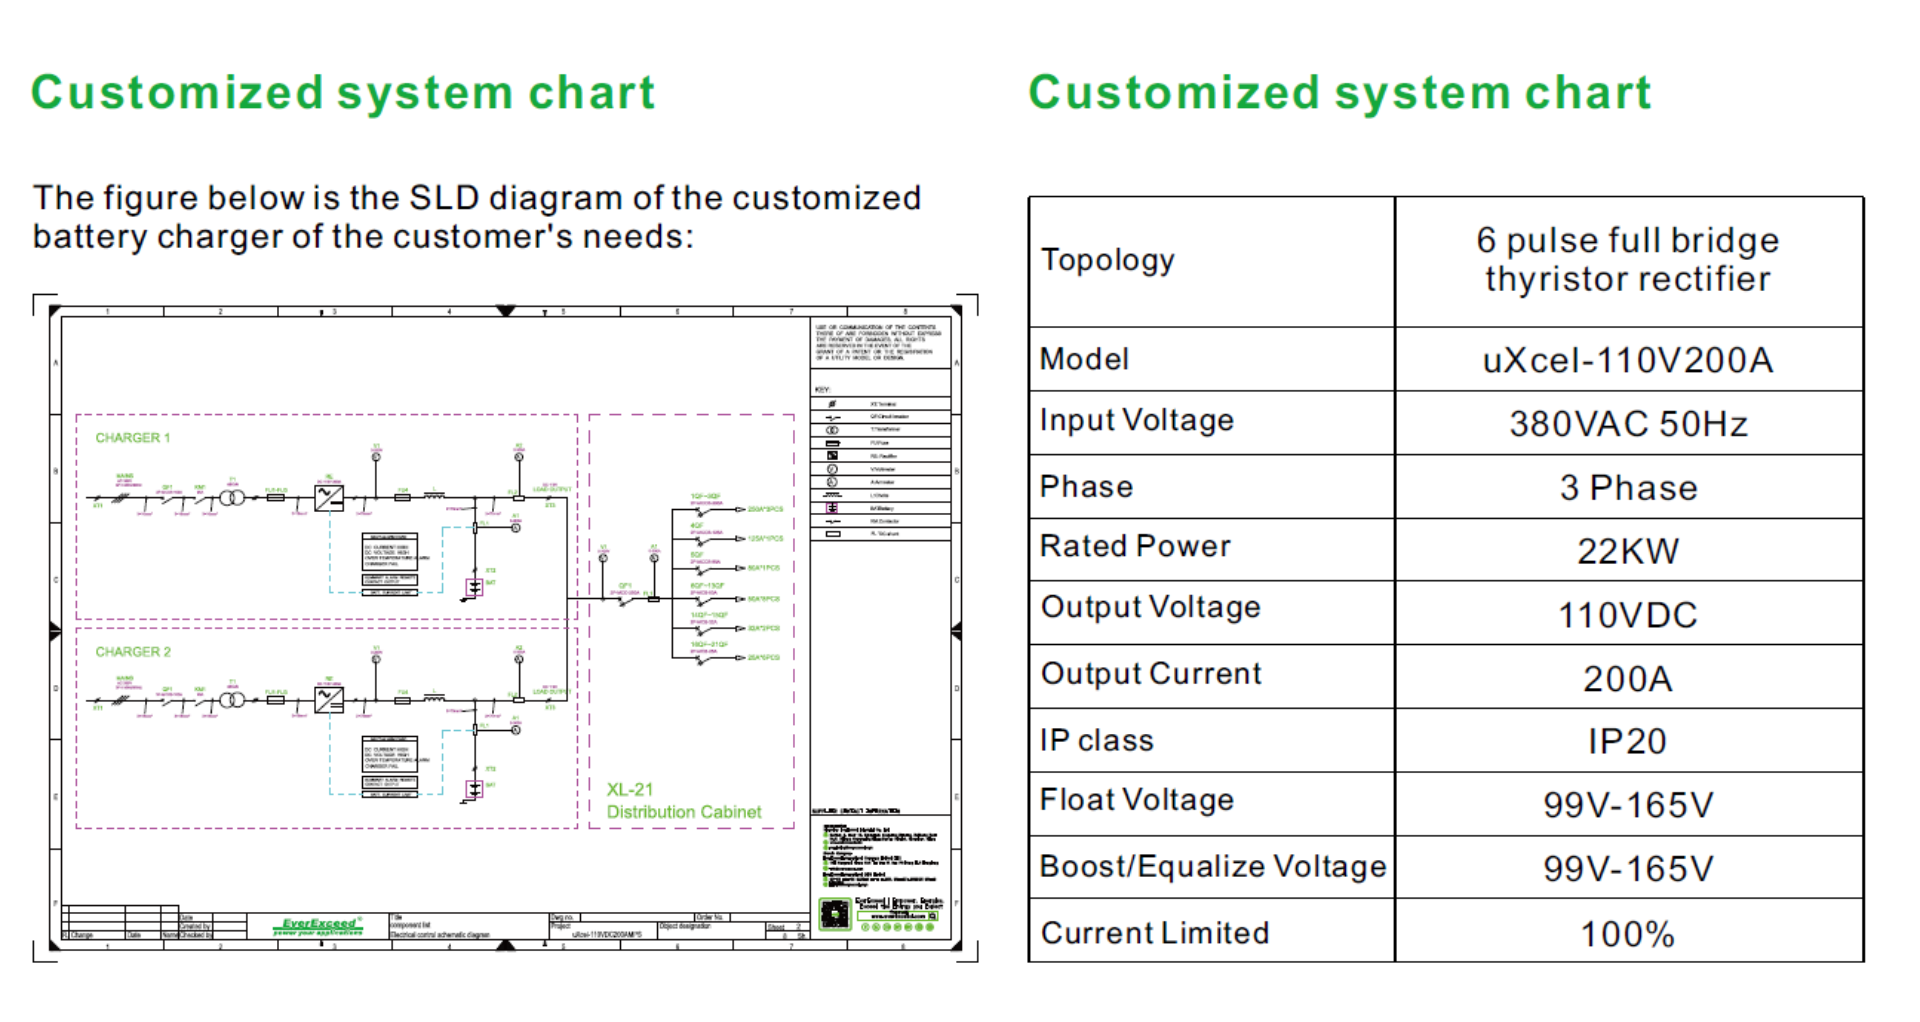Click the Topology row label
The width and height of the screenshot is (1920, 1022).
1108,260
